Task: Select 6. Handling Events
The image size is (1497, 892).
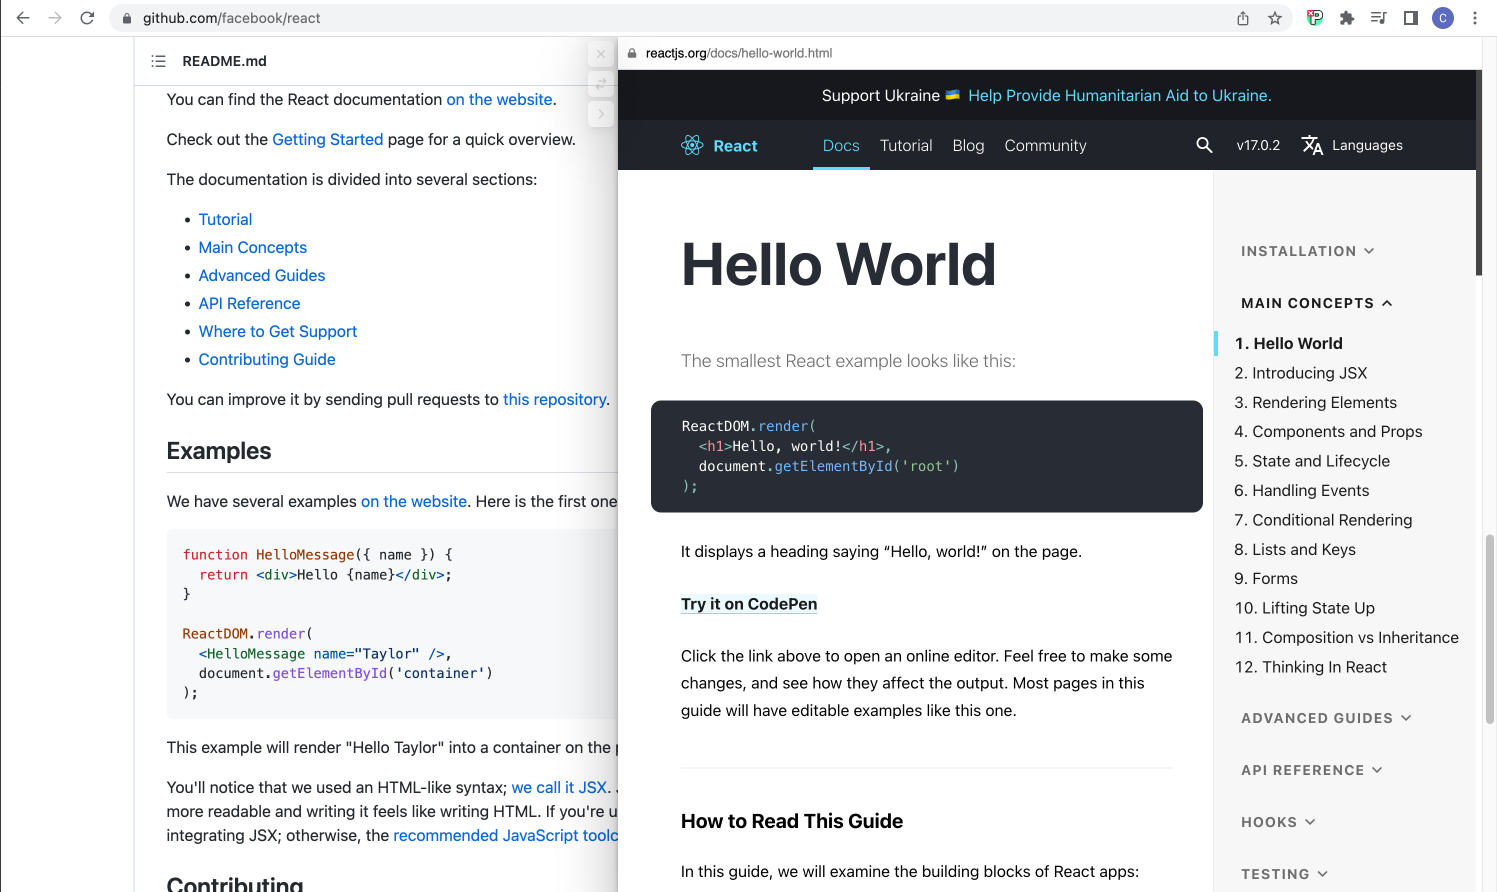Action: 1302,490
